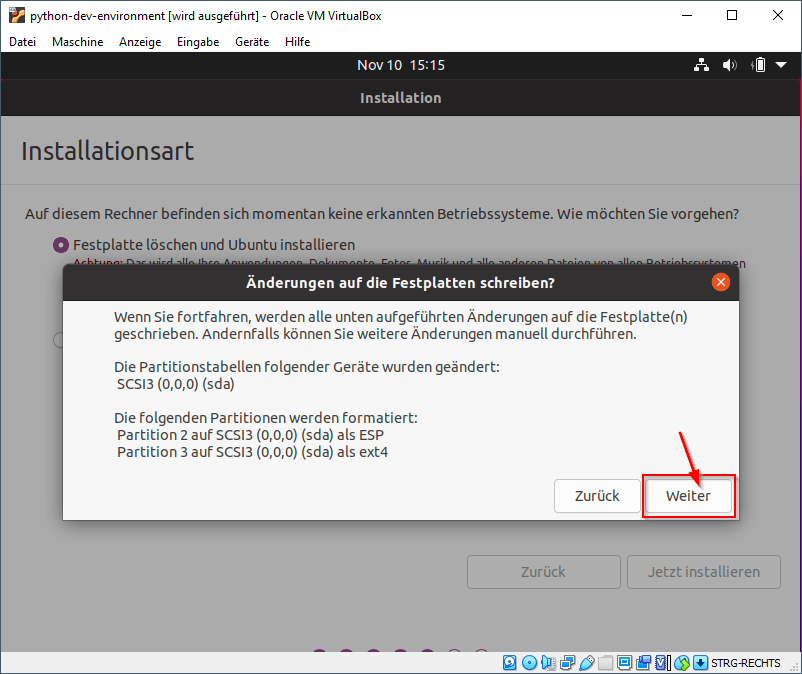Click an installer progress dot at the bottom

tap(318, 650)
